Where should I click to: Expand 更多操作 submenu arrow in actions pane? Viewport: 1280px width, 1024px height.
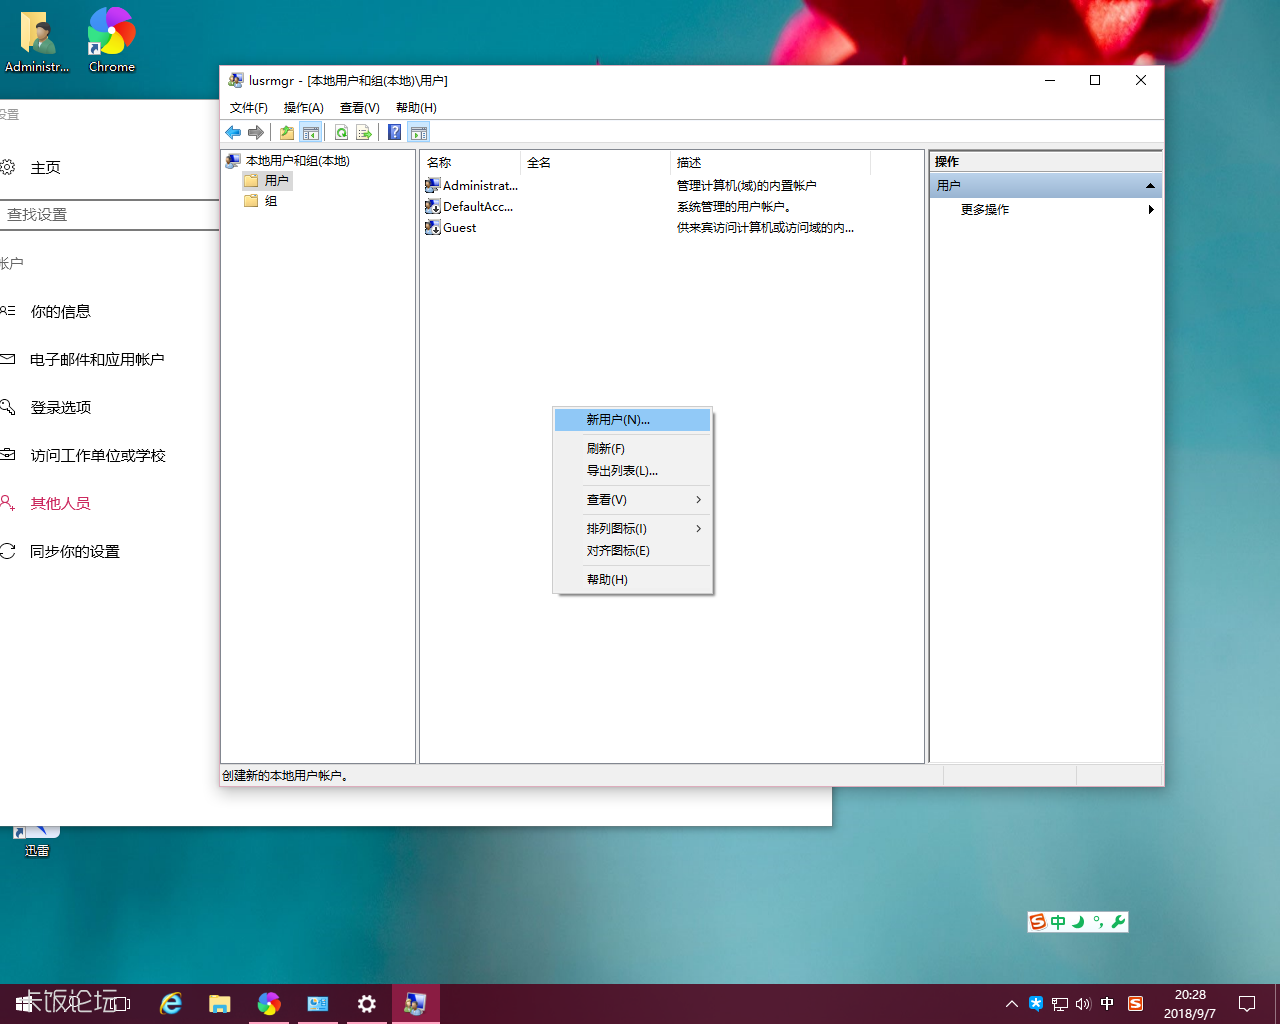point(1151,210)
